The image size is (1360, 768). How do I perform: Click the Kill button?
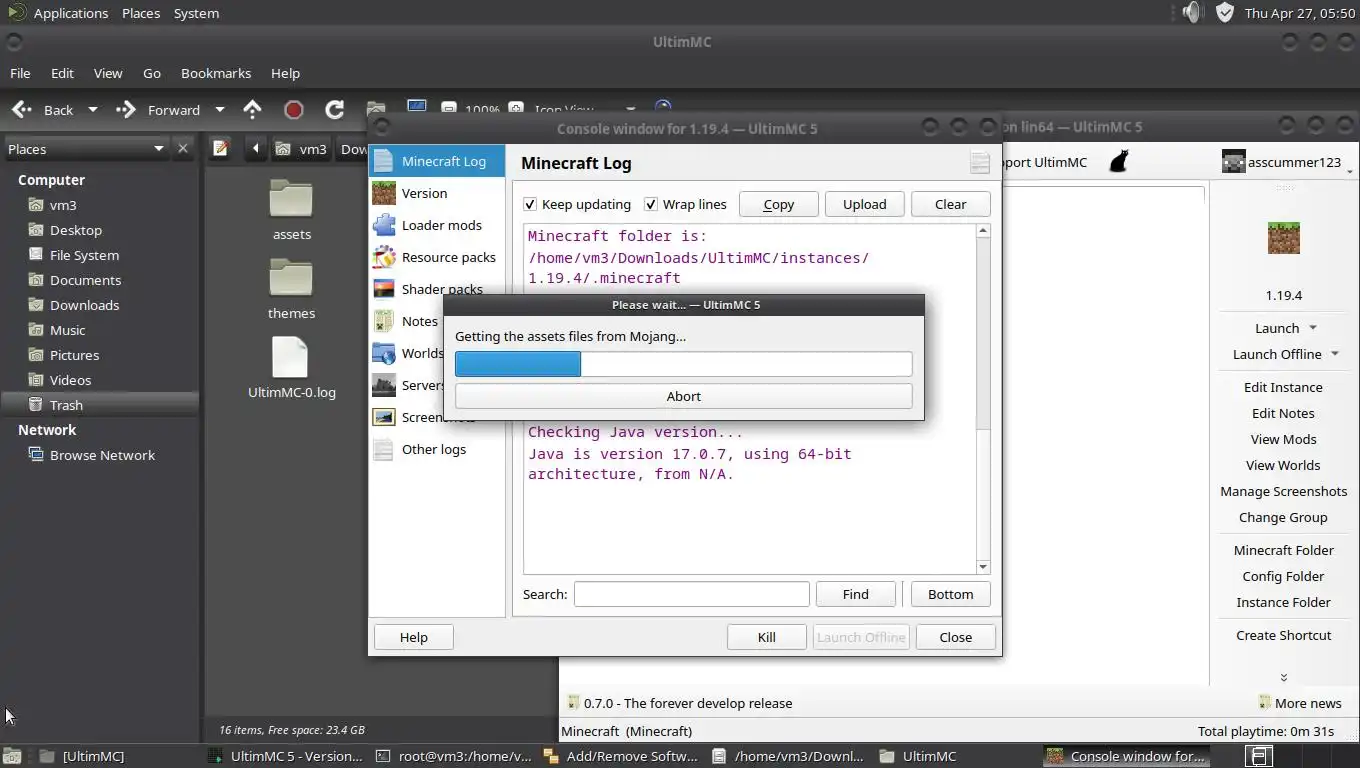click(767, 637)
